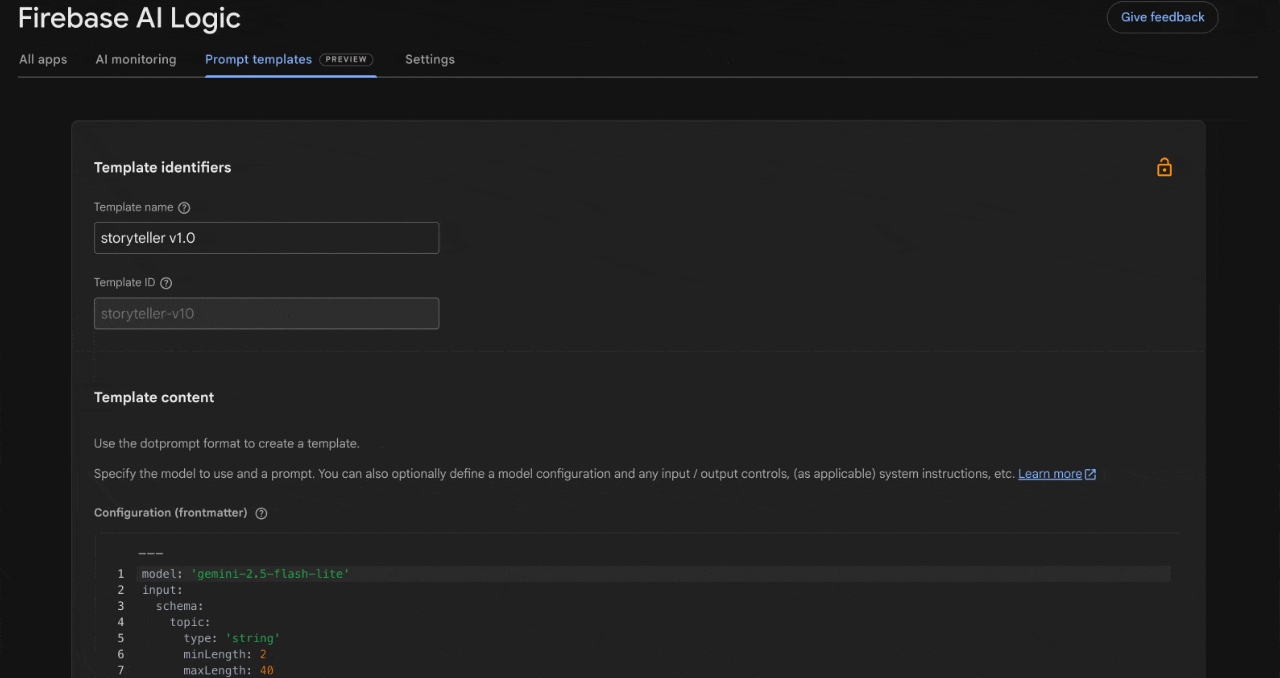This screenshot has height=678, width=1280.
Task: Open the Give feedback dialog
Action: click(x=1162, y=17)
